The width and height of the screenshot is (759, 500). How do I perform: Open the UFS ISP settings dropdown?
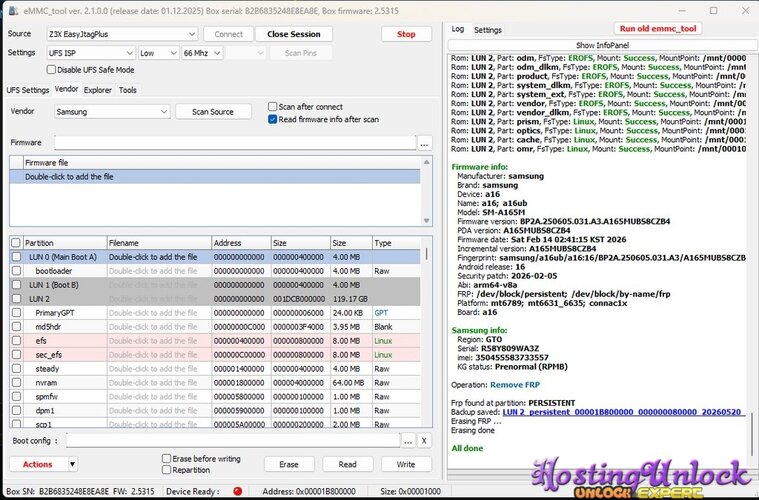coord(91,53)
